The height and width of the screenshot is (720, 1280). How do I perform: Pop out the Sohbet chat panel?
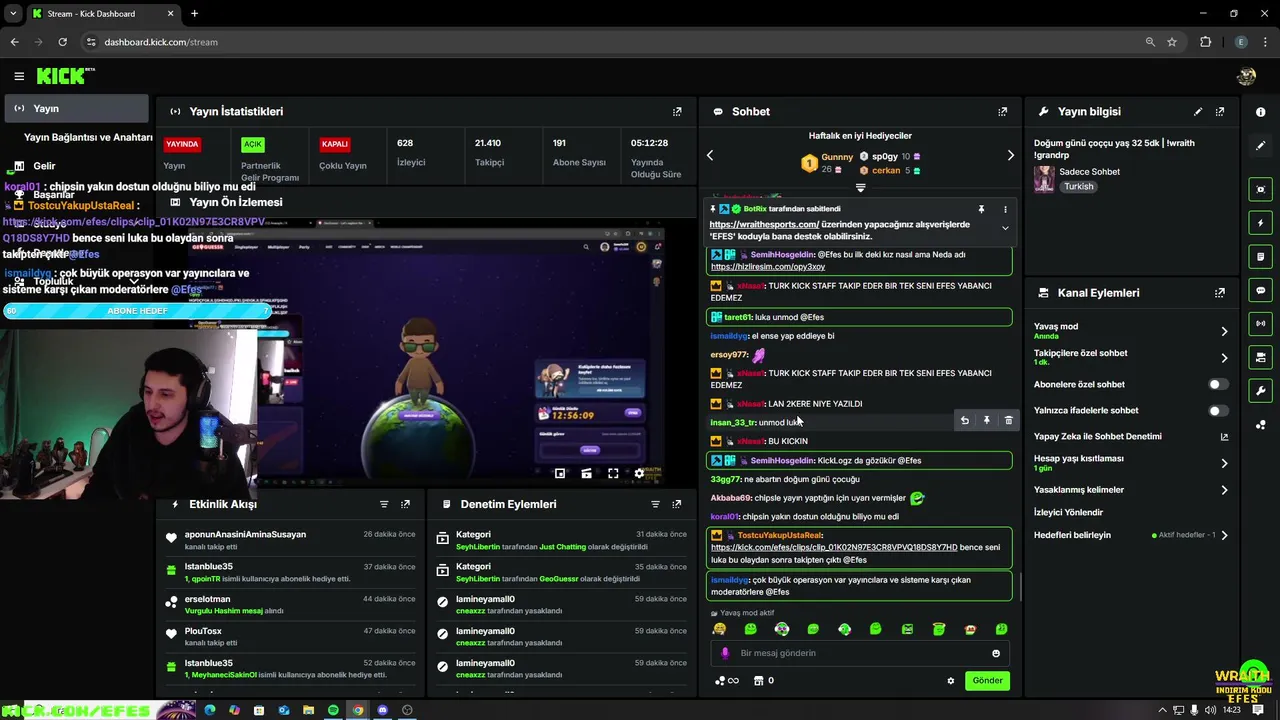[x=1002, y=112]
